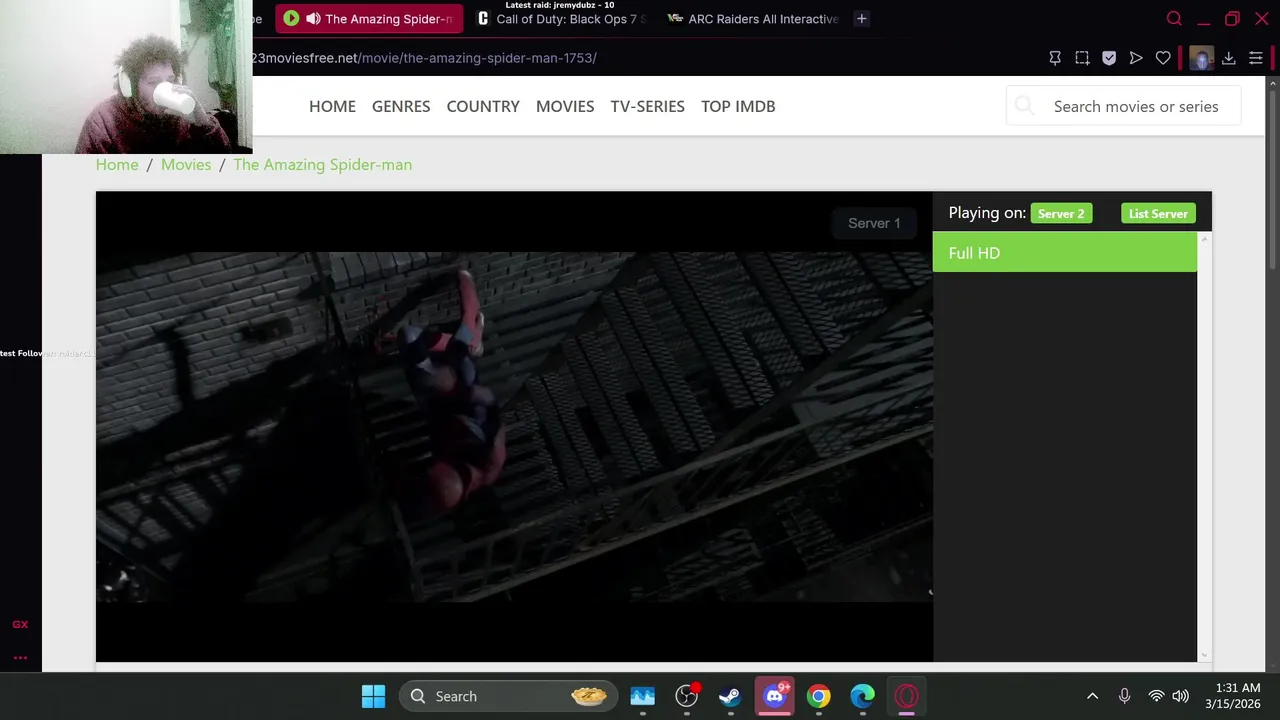Add page to bookmarks with heart icon
Screen dimensions: 1280x720
1163,58
